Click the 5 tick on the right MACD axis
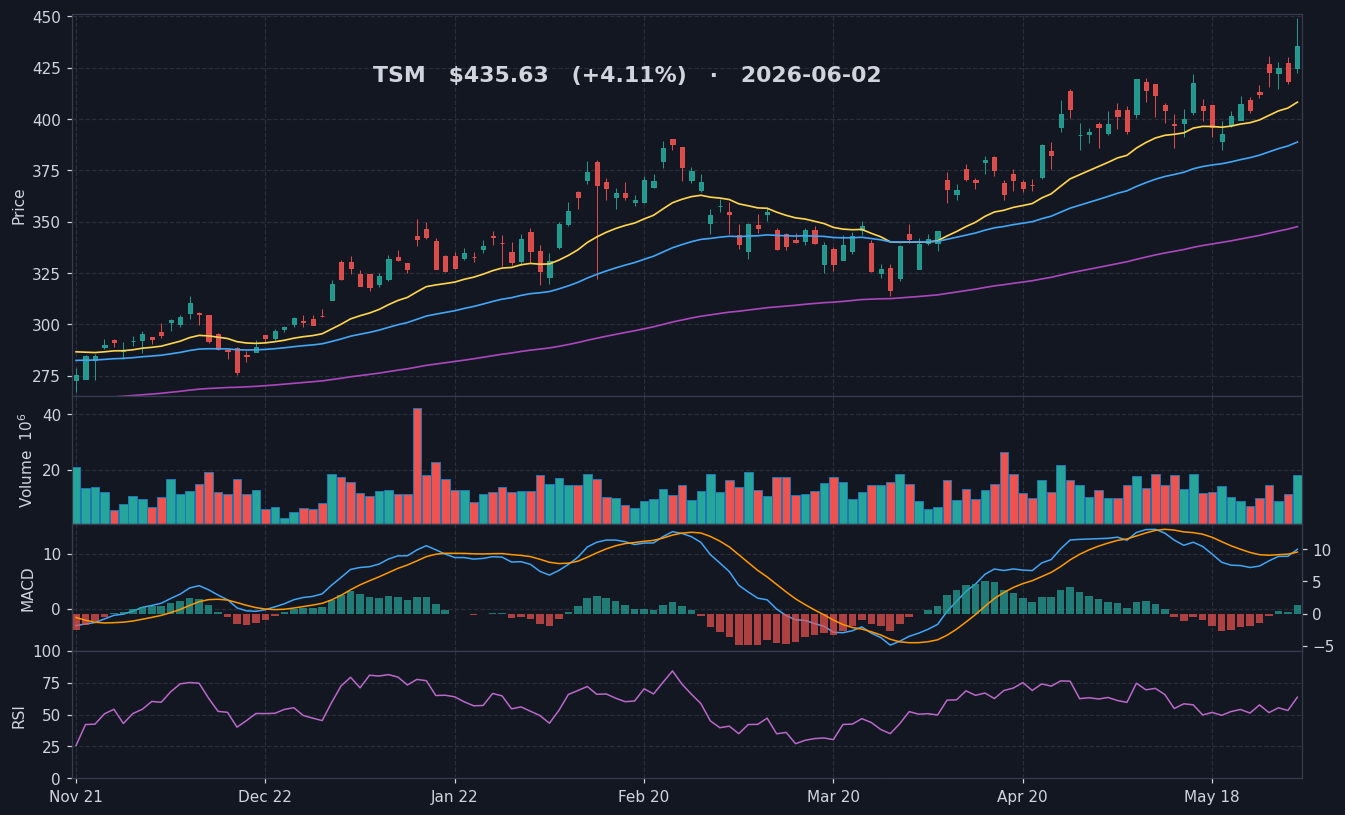Viewport: 1345px width, 815px height. pos(1314,583)
